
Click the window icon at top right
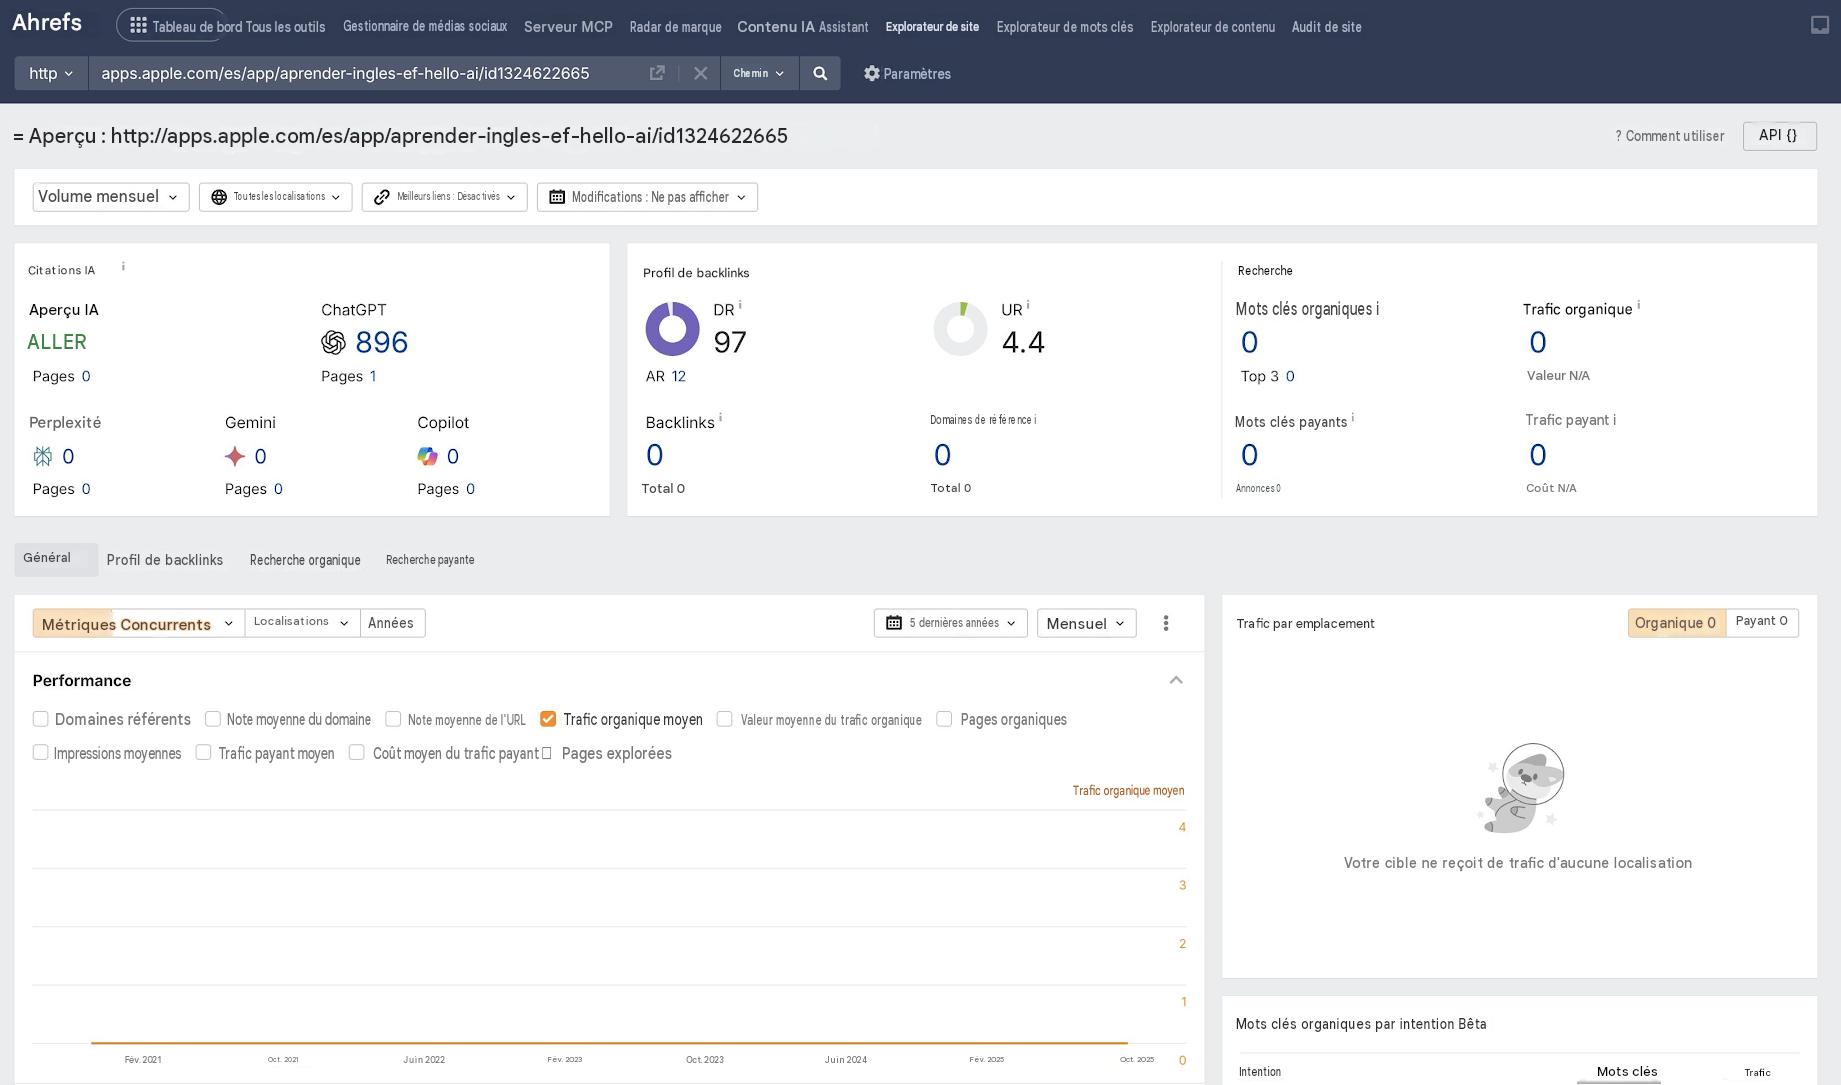[x=1820, y=25]
